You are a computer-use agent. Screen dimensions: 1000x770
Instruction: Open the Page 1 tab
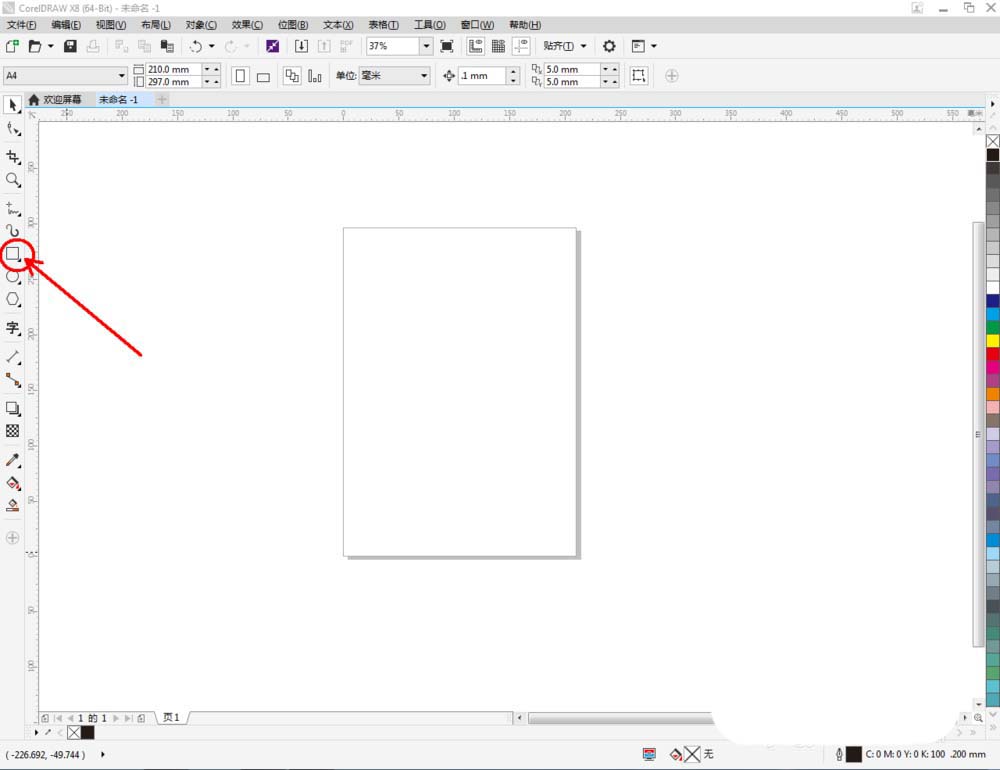(x=172, y=717)
